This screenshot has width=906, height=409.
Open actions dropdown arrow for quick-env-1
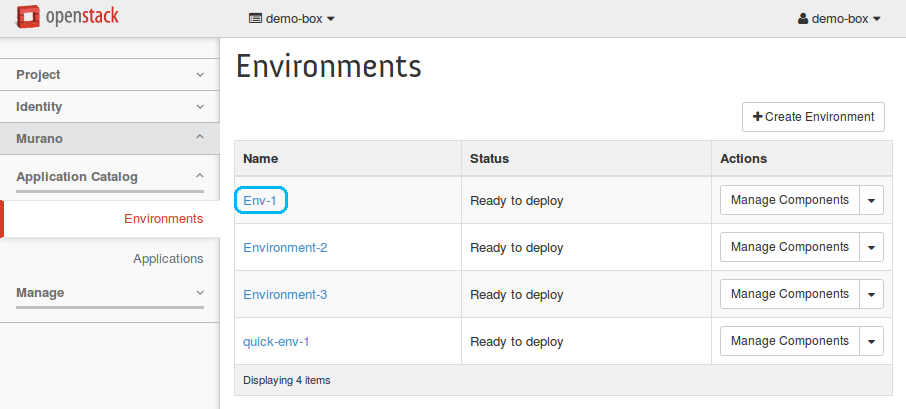pyautogui.click(x=871, y=341)
